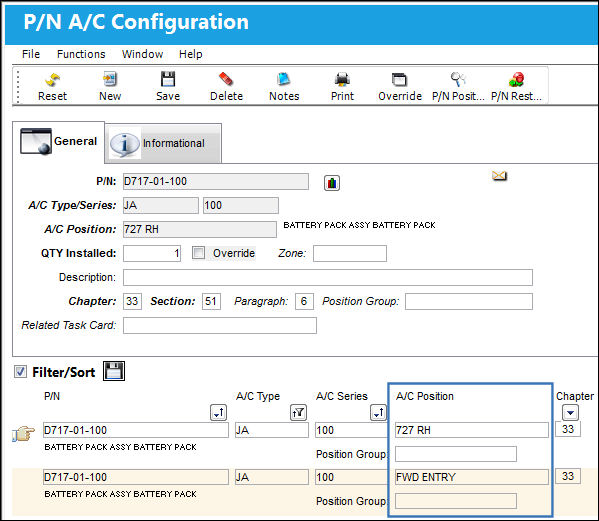Uncheck the Filter/Sort checkbox
The height and width of the screenshot is (521, 599).
[20, 371]
